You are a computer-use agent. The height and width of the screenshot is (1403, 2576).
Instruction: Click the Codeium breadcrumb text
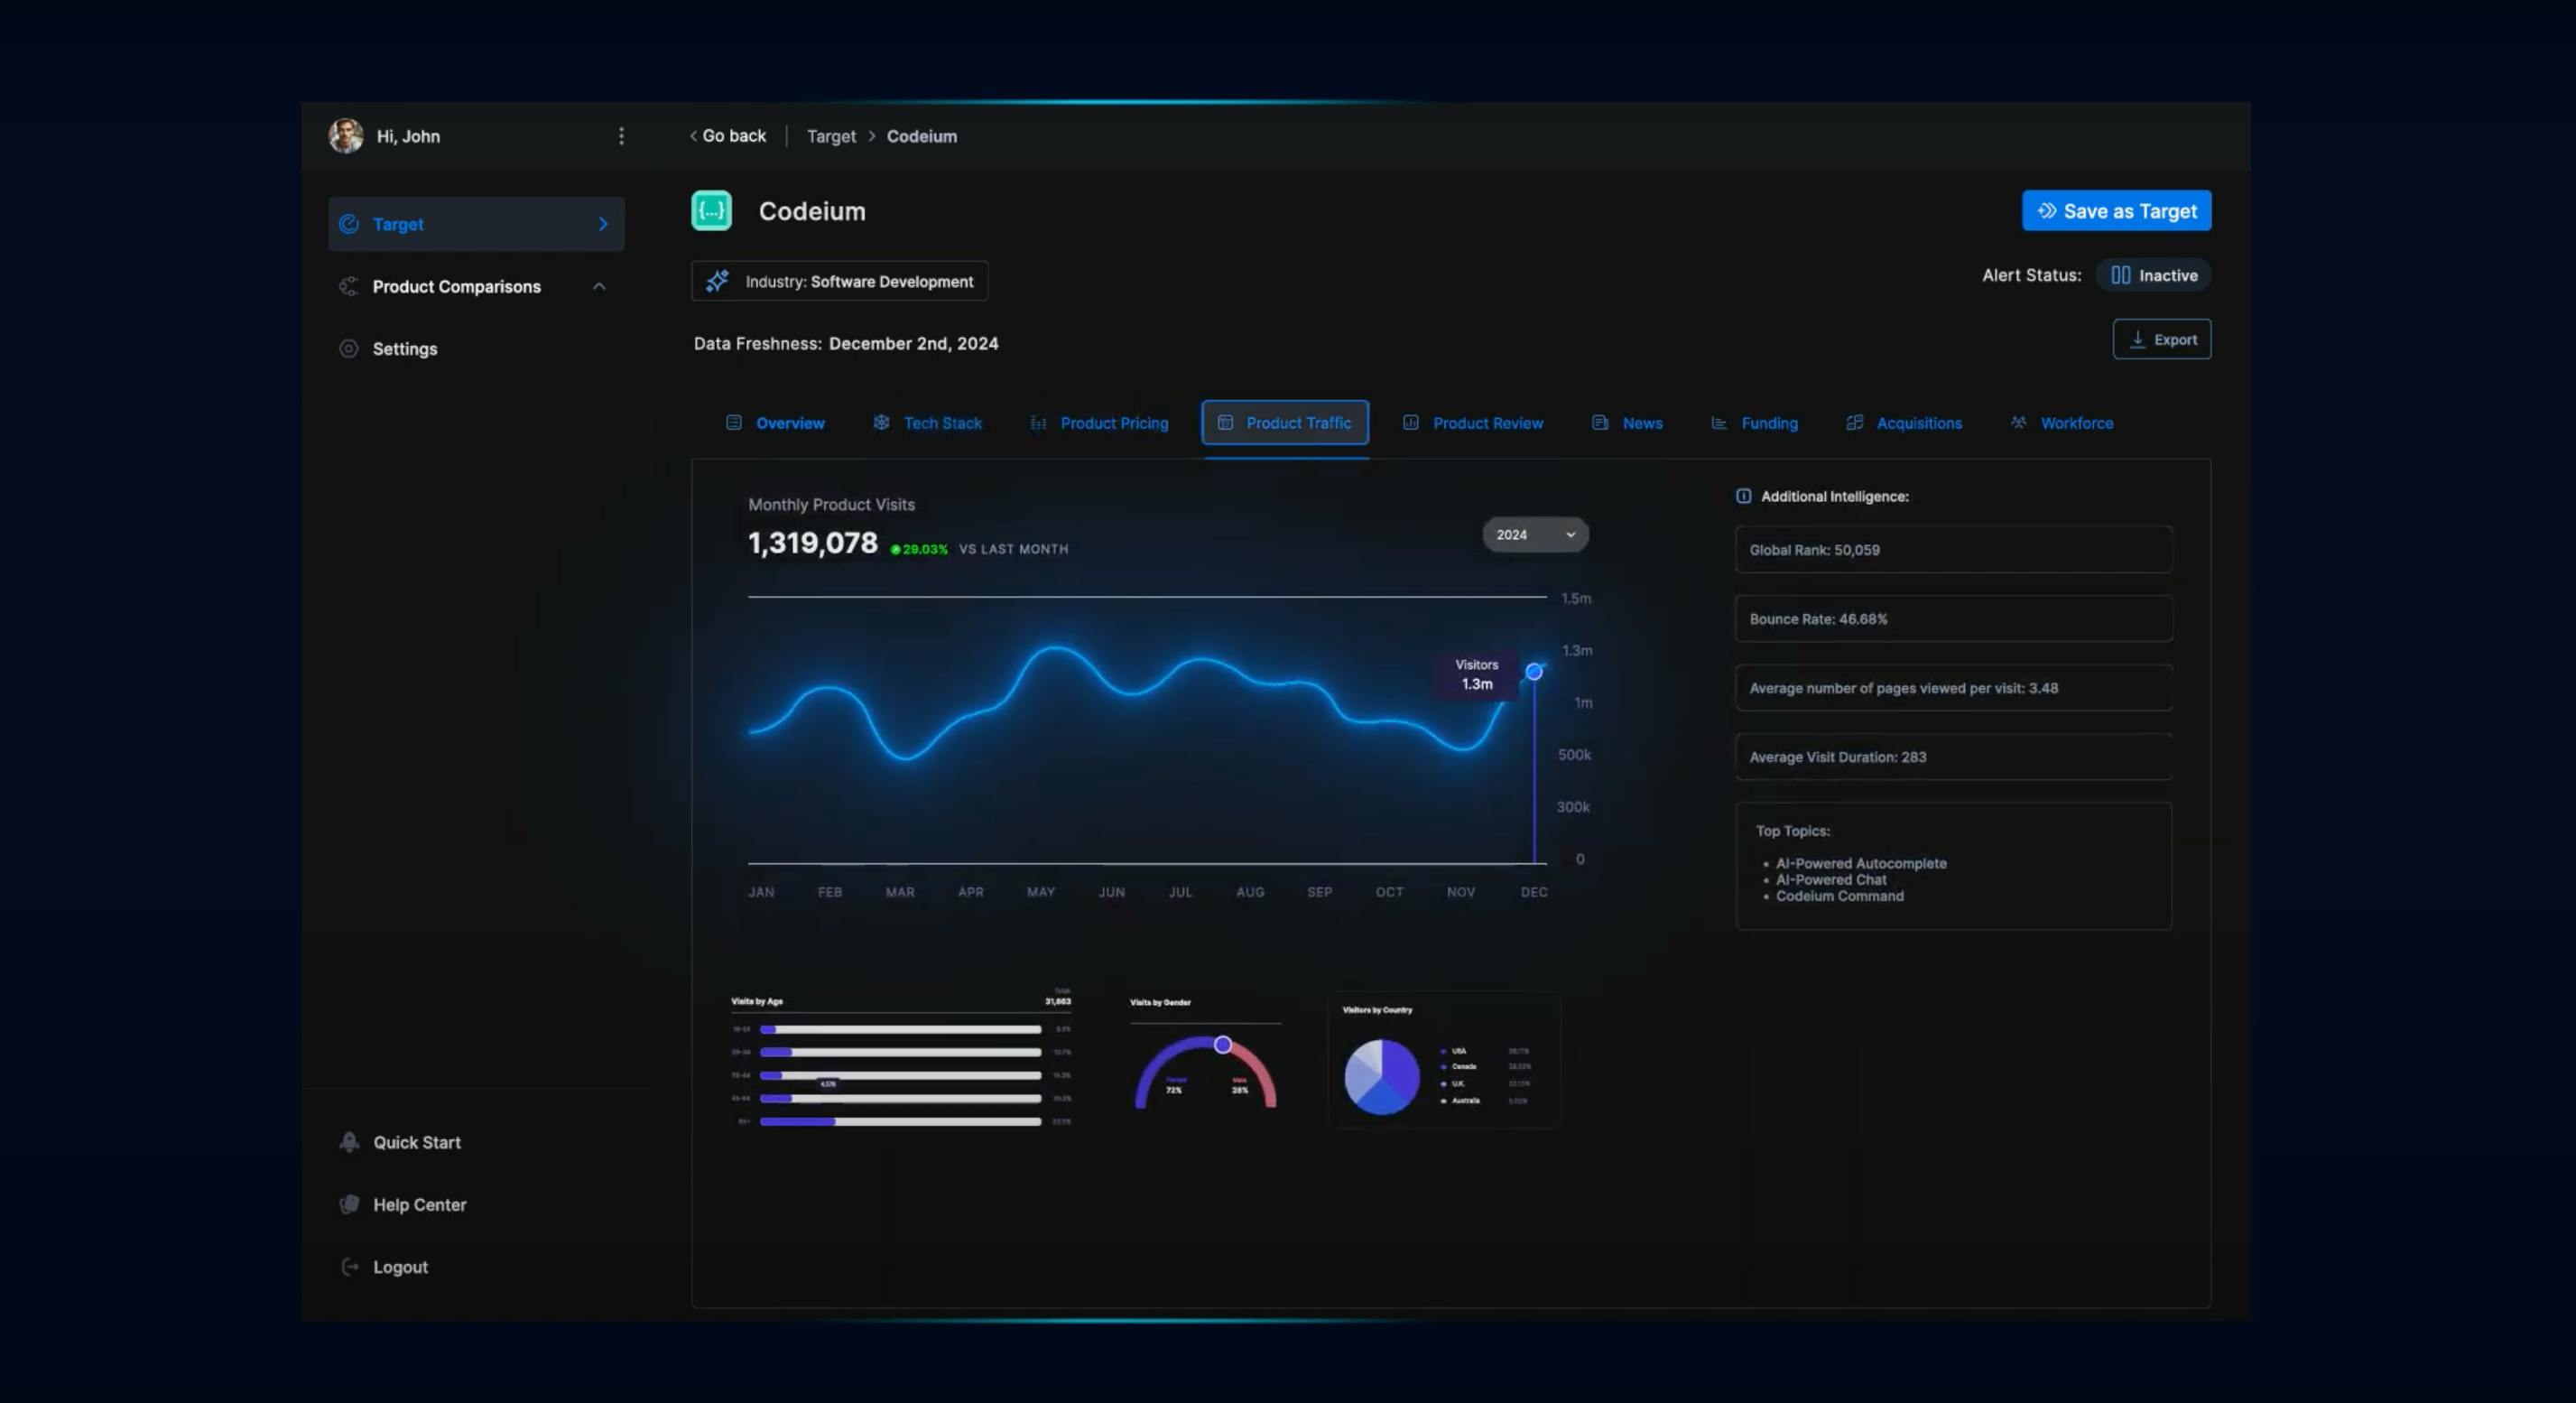pos(921,136)
